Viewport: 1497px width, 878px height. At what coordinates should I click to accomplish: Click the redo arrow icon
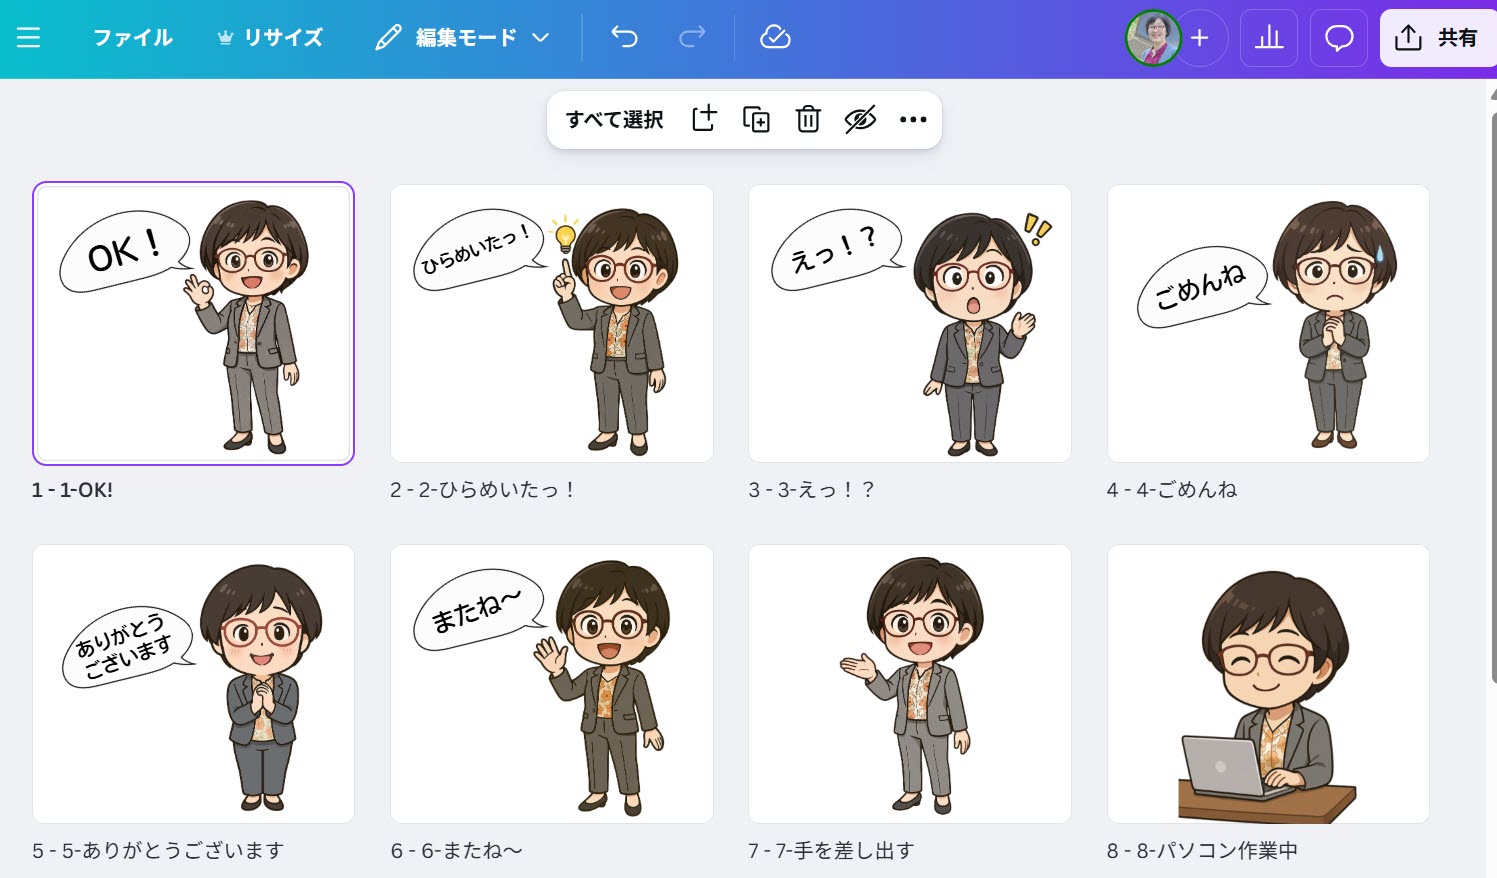coord(692,38)
